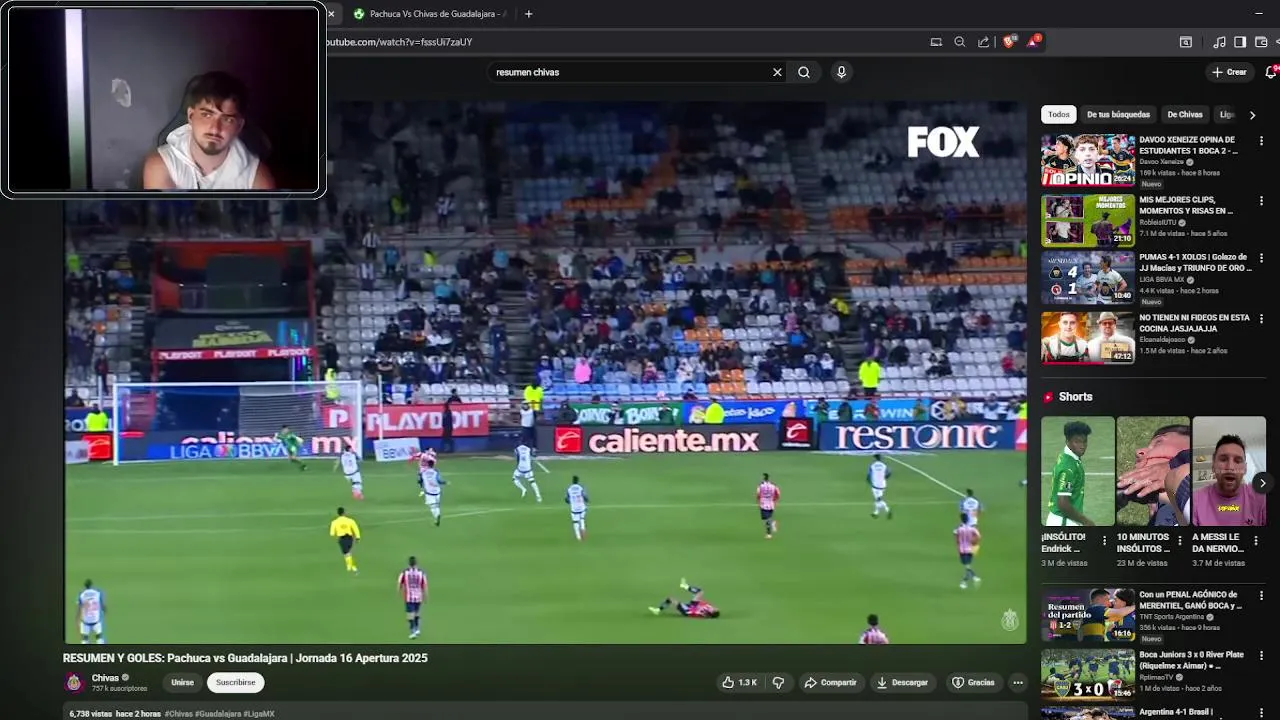Close the browser tab left of Pachuca tab
Viewport: 1280px width, 720px height.
[331, 14]
